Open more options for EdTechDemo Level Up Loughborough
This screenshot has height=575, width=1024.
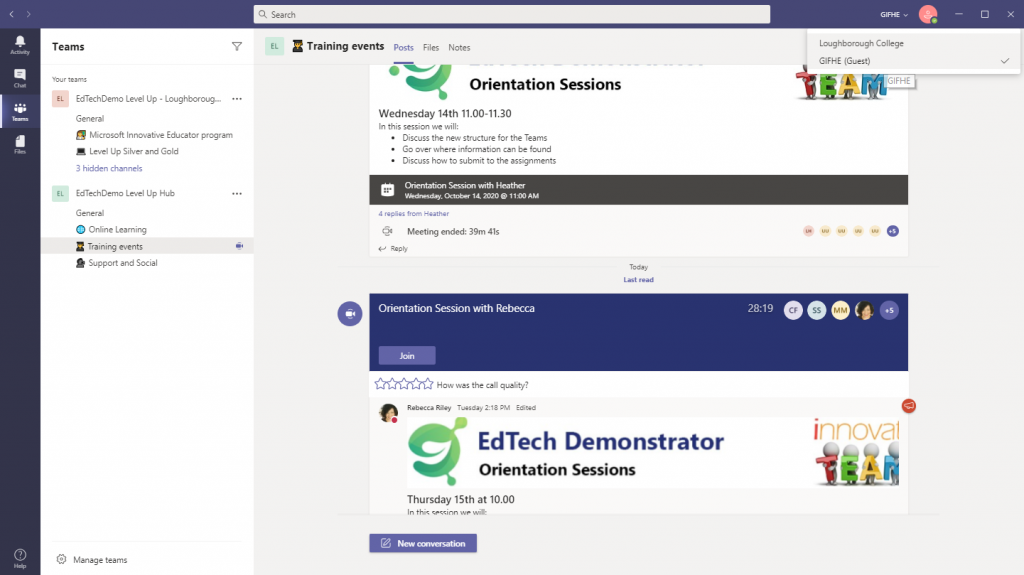[237, 99]
